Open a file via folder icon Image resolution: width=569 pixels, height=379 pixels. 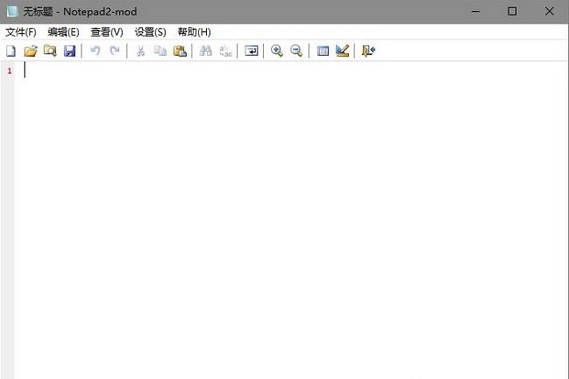coord(30,51)
